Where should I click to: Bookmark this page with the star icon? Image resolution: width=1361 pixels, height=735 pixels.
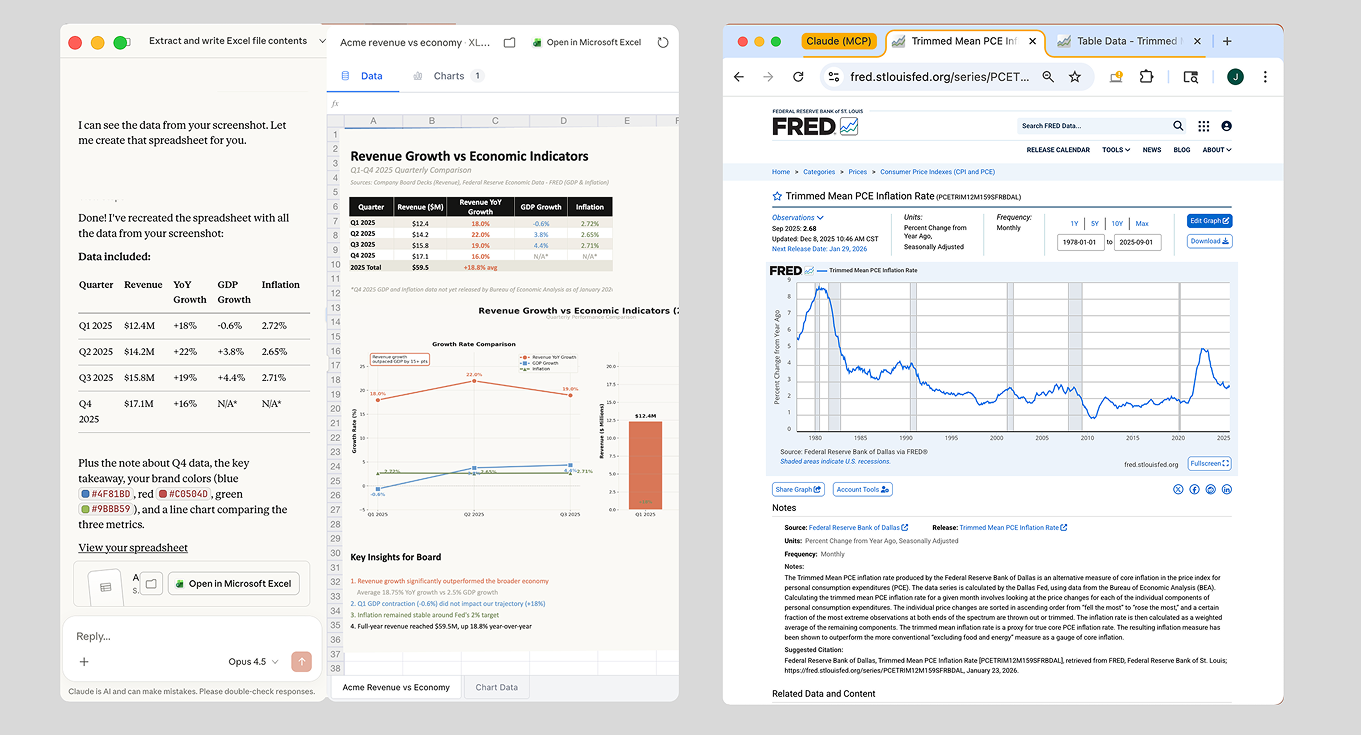pyautogui.click(x=1075, y=77)
